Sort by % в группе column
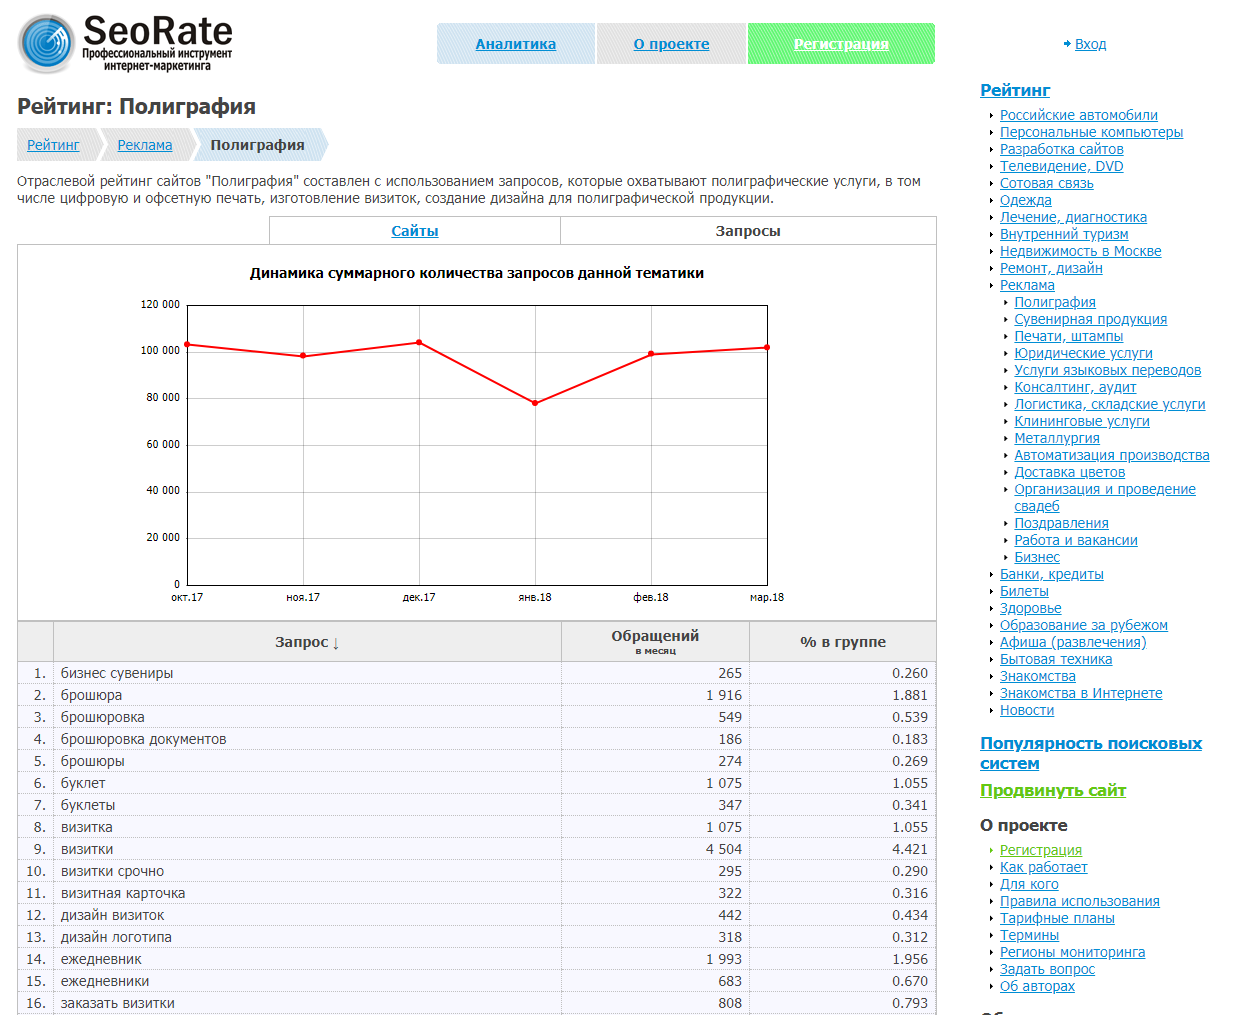This screenshot has height=1015, width=1247. tap(842, 642)
